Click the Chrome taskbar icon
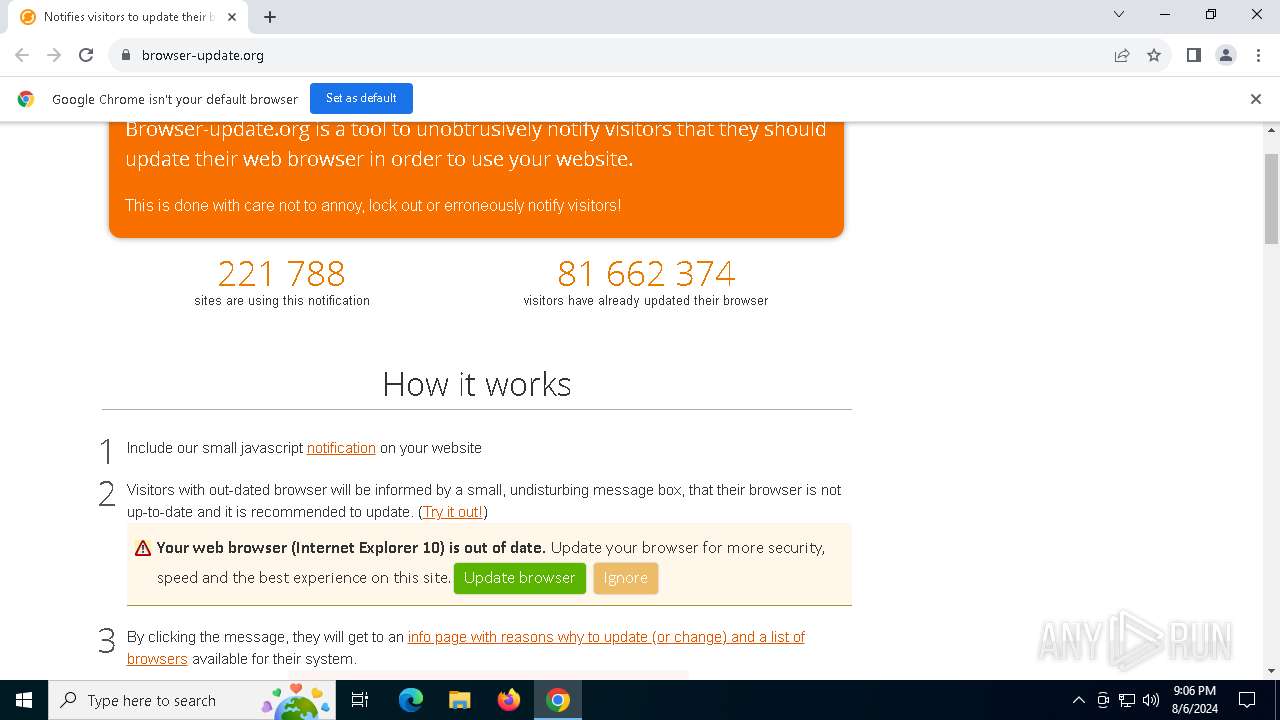 [x=558, y=700]
